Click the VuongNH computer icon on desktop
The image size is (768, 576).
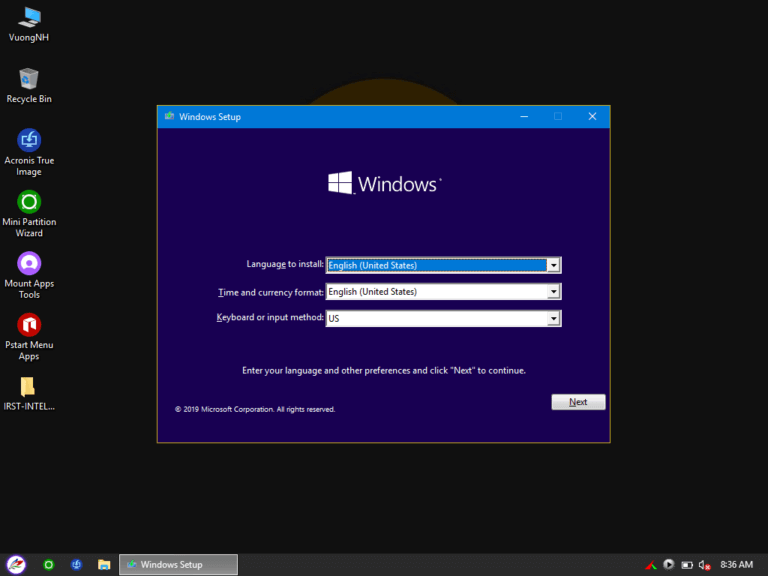click(x=29, y=18)
